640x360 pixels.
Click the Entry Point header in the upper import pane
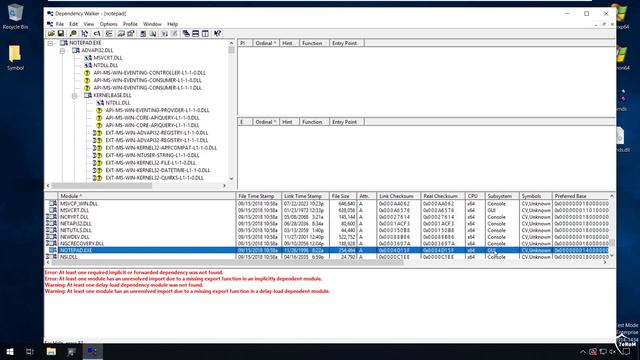346,43
